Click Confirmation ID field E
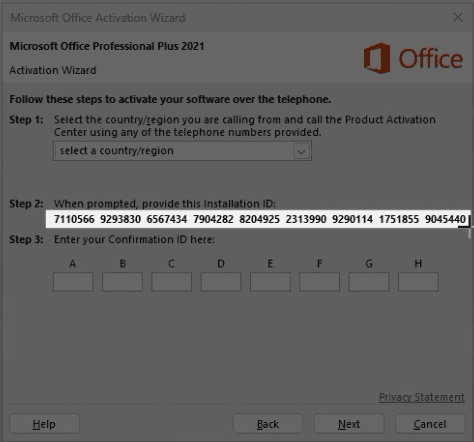 point(270,282)
